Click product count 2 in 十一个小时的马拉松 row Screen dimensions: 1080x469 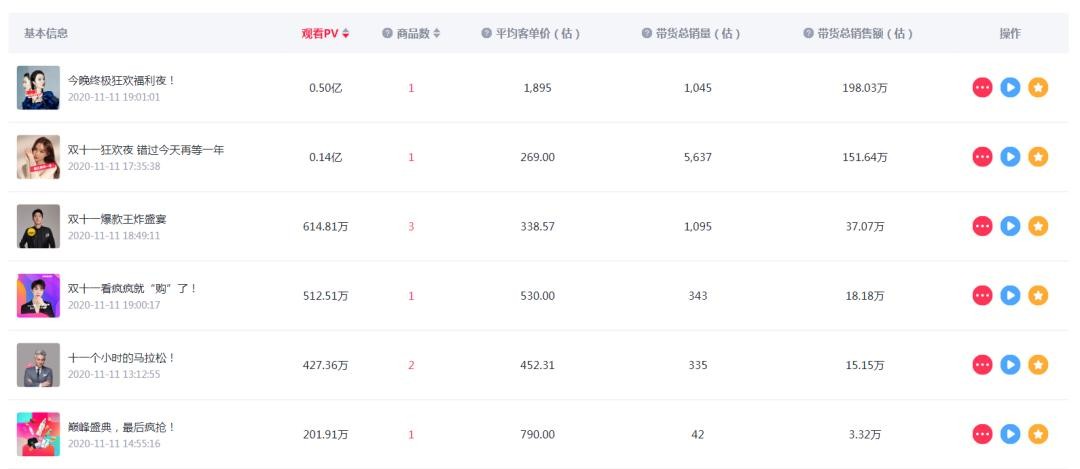(x=411, y=365)
